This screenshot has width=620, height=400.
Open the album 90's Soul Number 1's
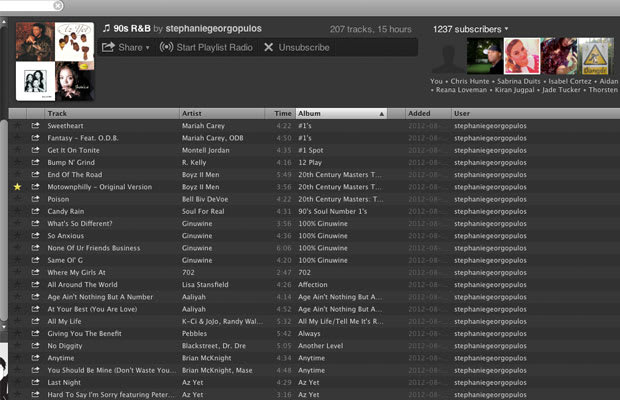pyautogui.click(x=333, y=211)
